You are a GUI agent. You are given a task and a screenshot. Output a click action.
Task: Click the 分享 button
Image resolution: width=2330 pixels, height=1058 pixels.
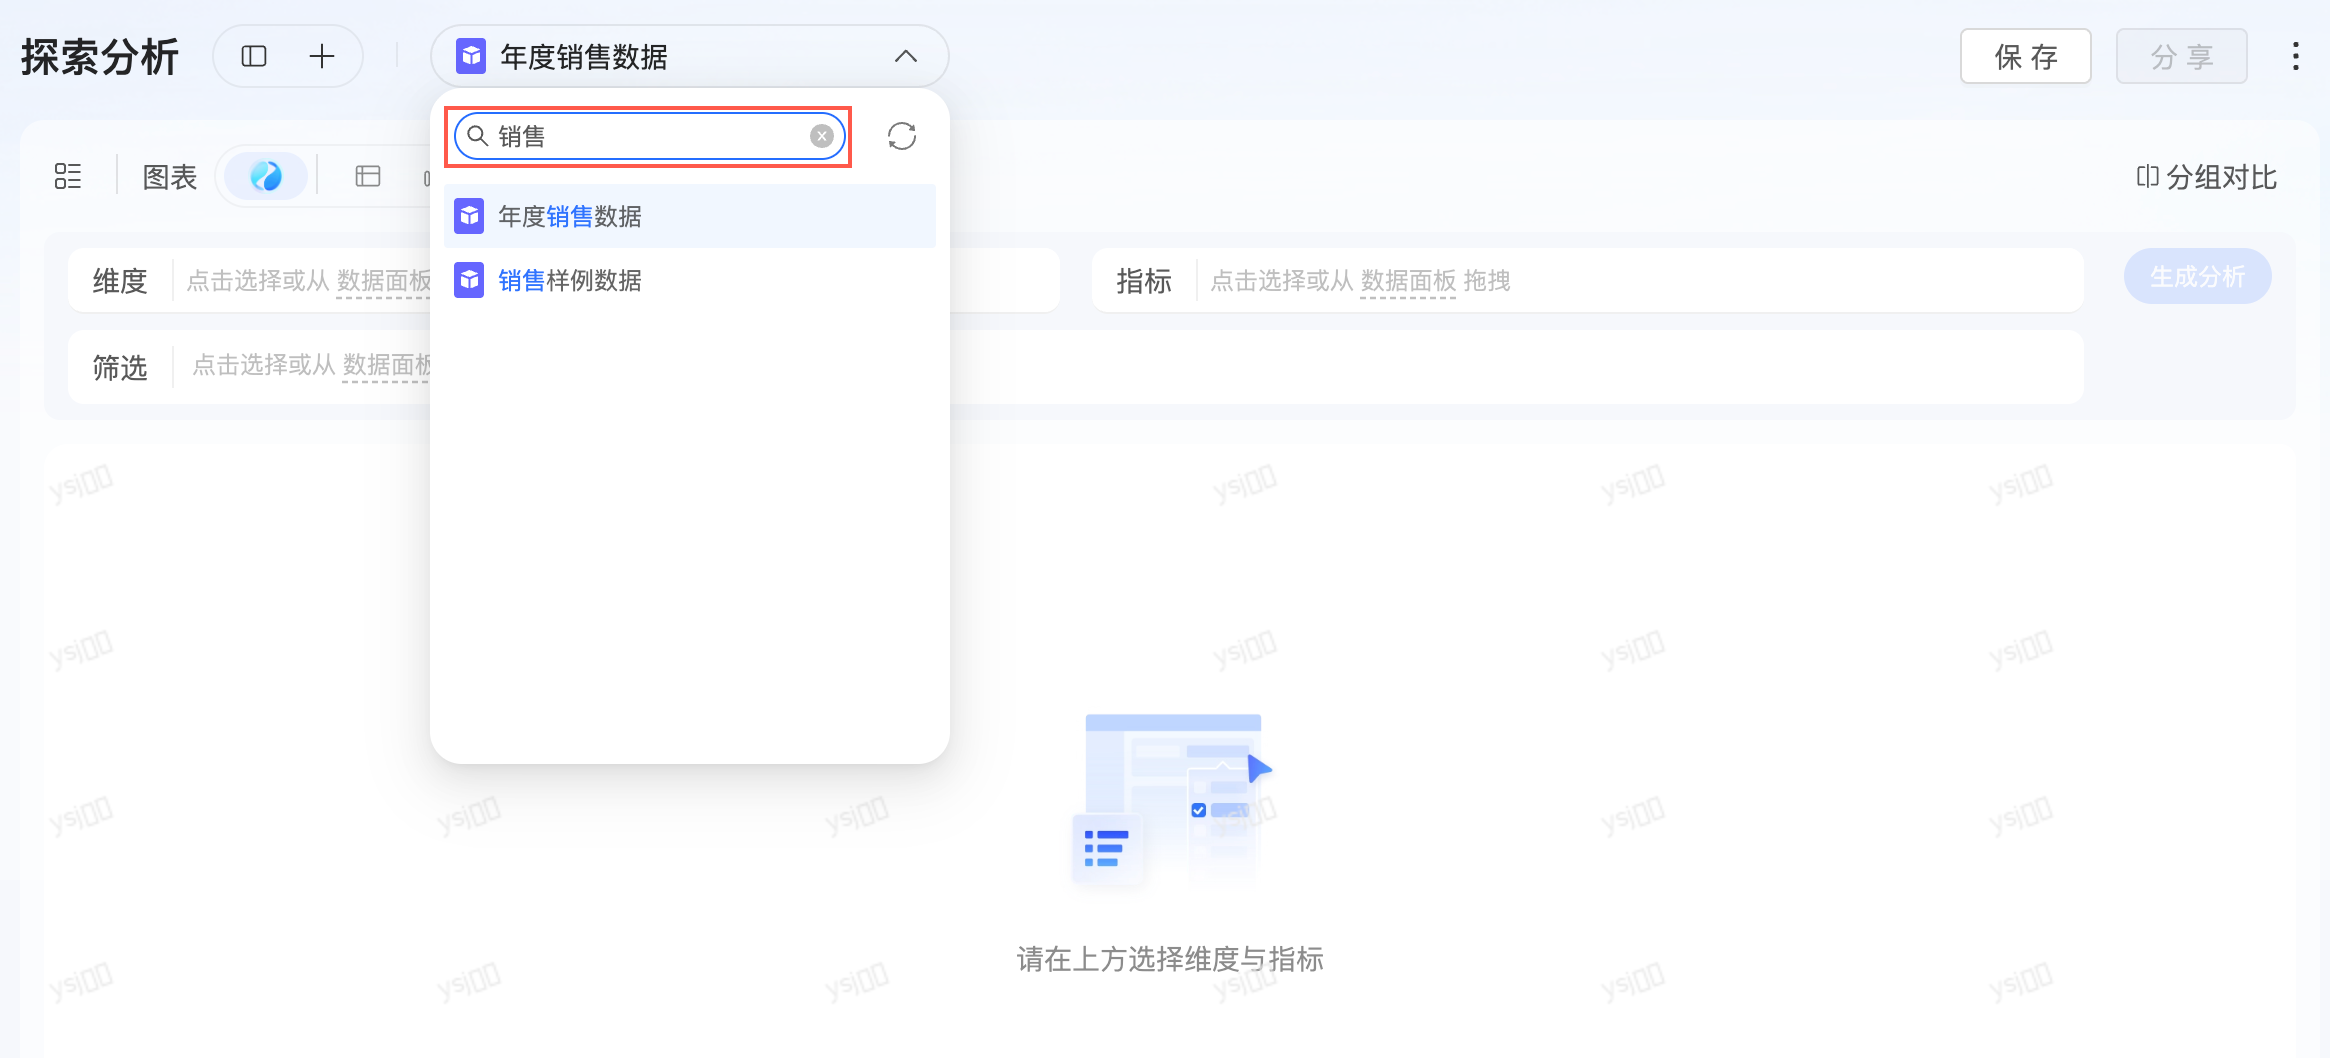(x=2182, y=56)
